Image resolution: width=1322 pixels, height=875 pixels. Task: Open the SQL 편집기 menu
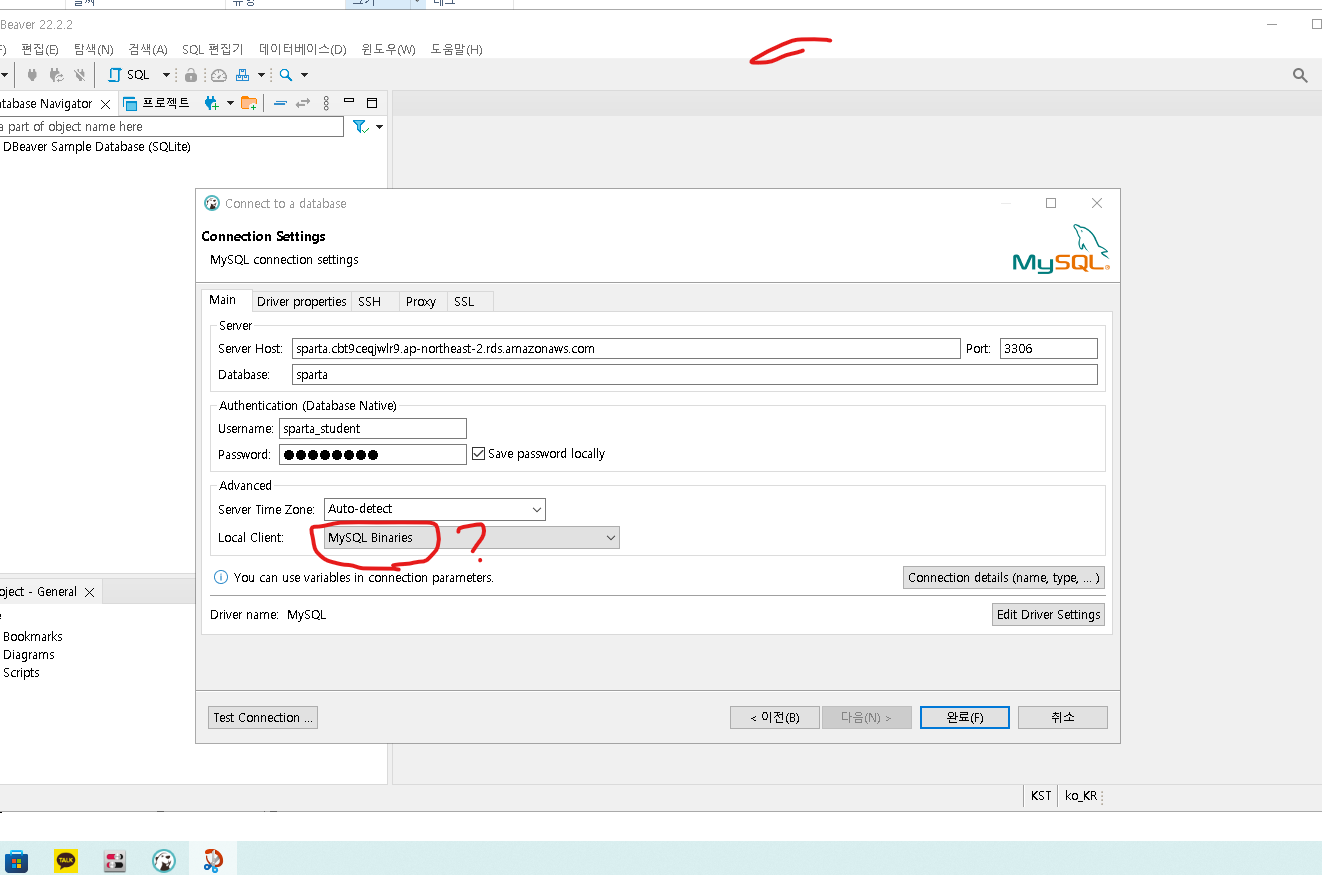click(213, 49)
